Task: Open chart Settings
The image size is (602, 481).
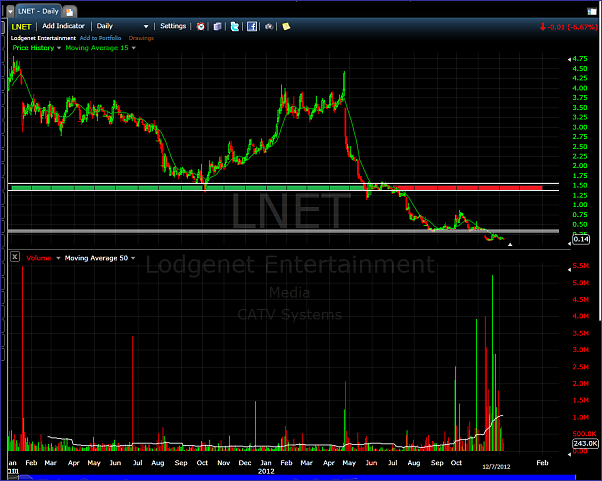Action: click(173, 26)
